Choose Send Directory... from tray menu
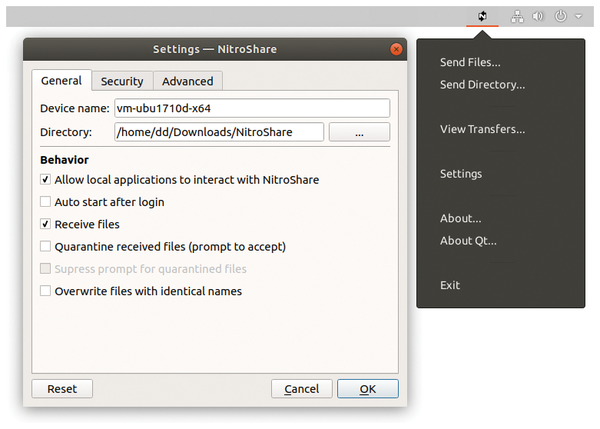 click(482, 85)
